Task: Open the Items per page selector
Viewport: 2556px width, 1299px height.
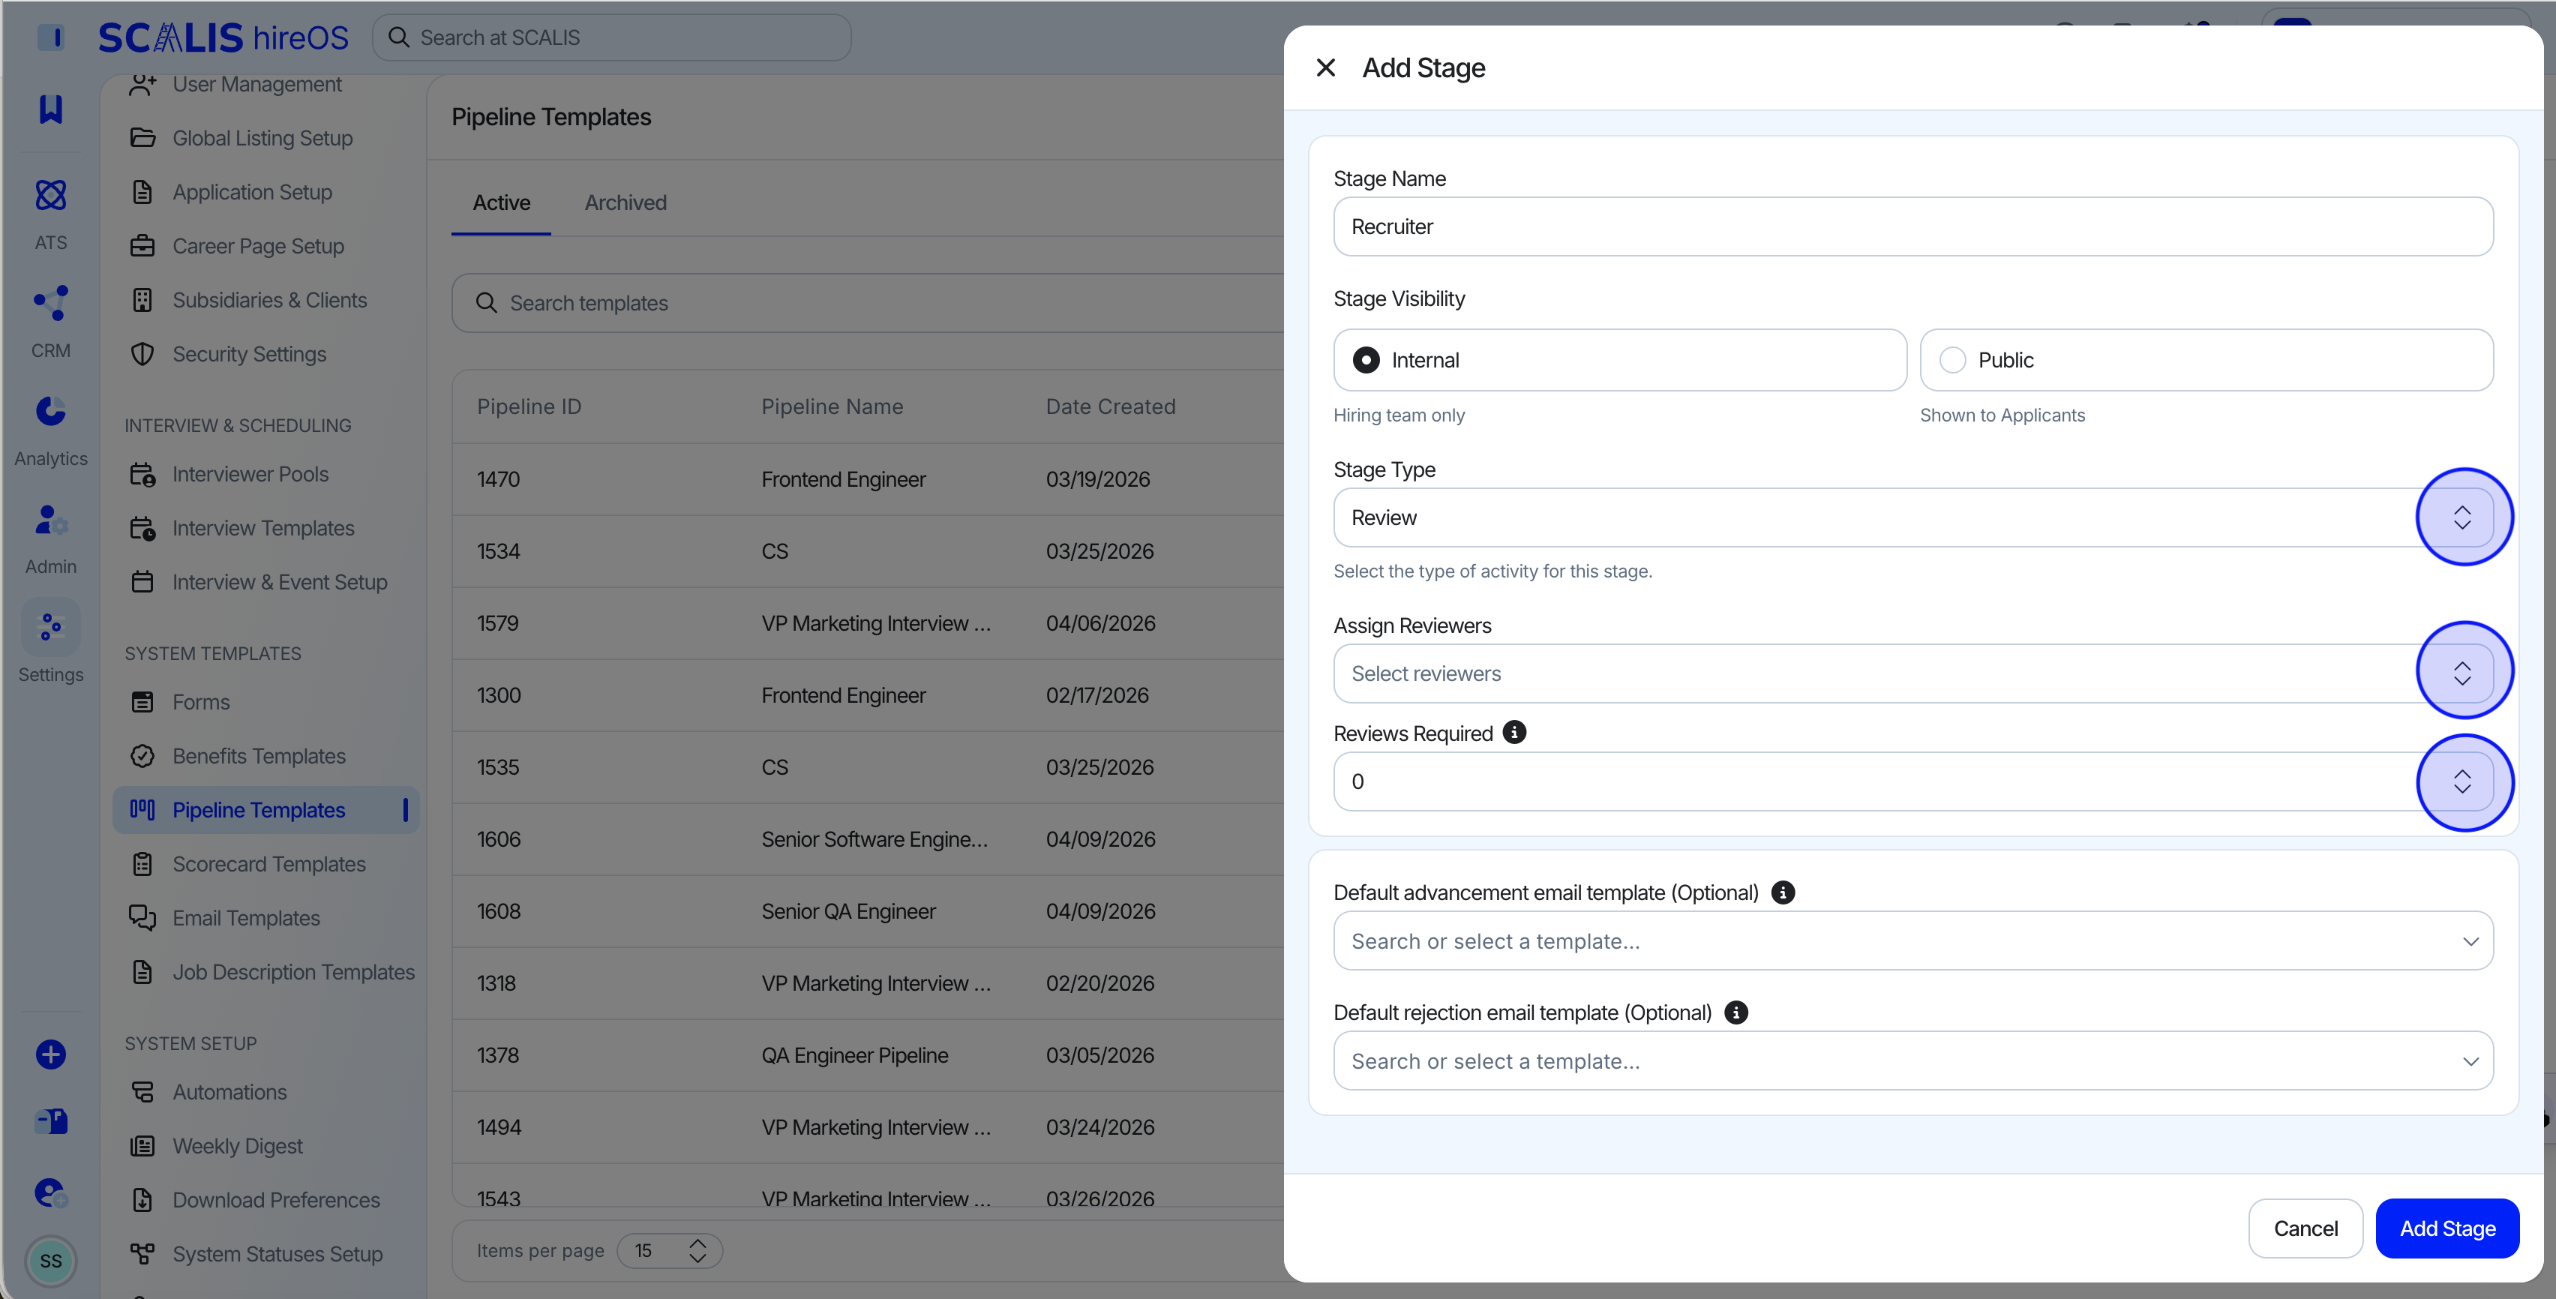Action: (669, 1250)
